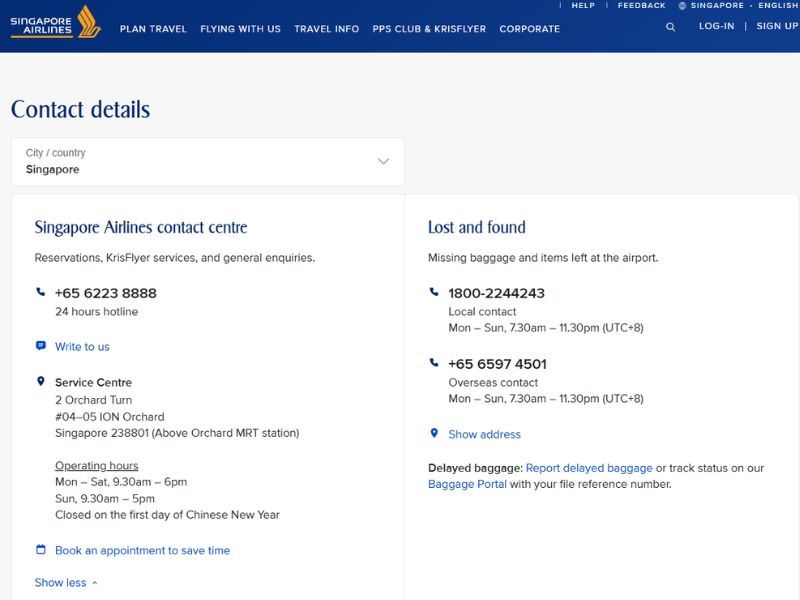The height and width of the screenshot is (600, 800).
Task: Click calendar icon beside Book an appointment
Action: [x=41, y=549]
